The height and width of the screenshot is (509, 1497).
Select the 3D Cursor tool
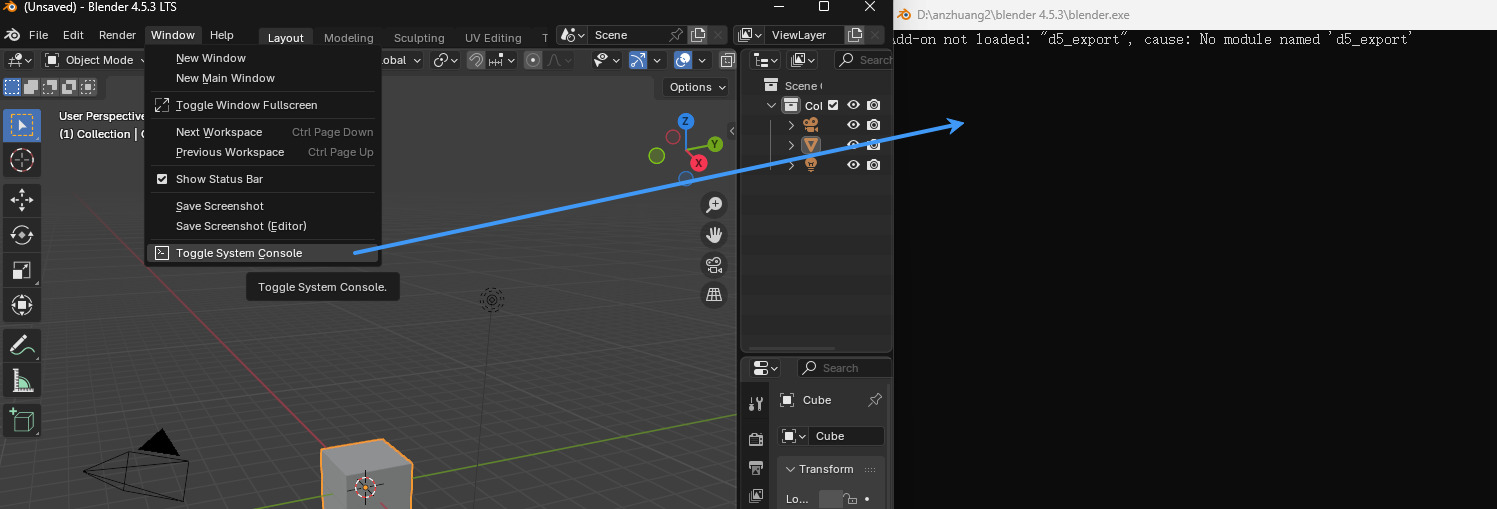click(21, 160)
